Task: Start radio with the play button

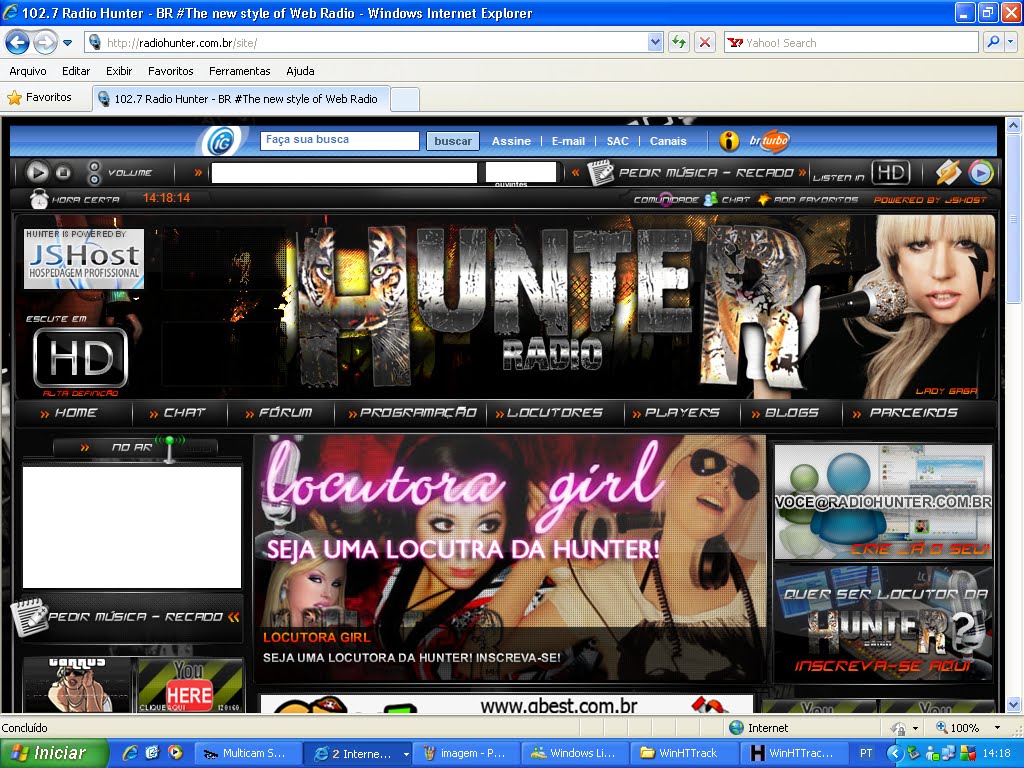Action: (37, 172)
